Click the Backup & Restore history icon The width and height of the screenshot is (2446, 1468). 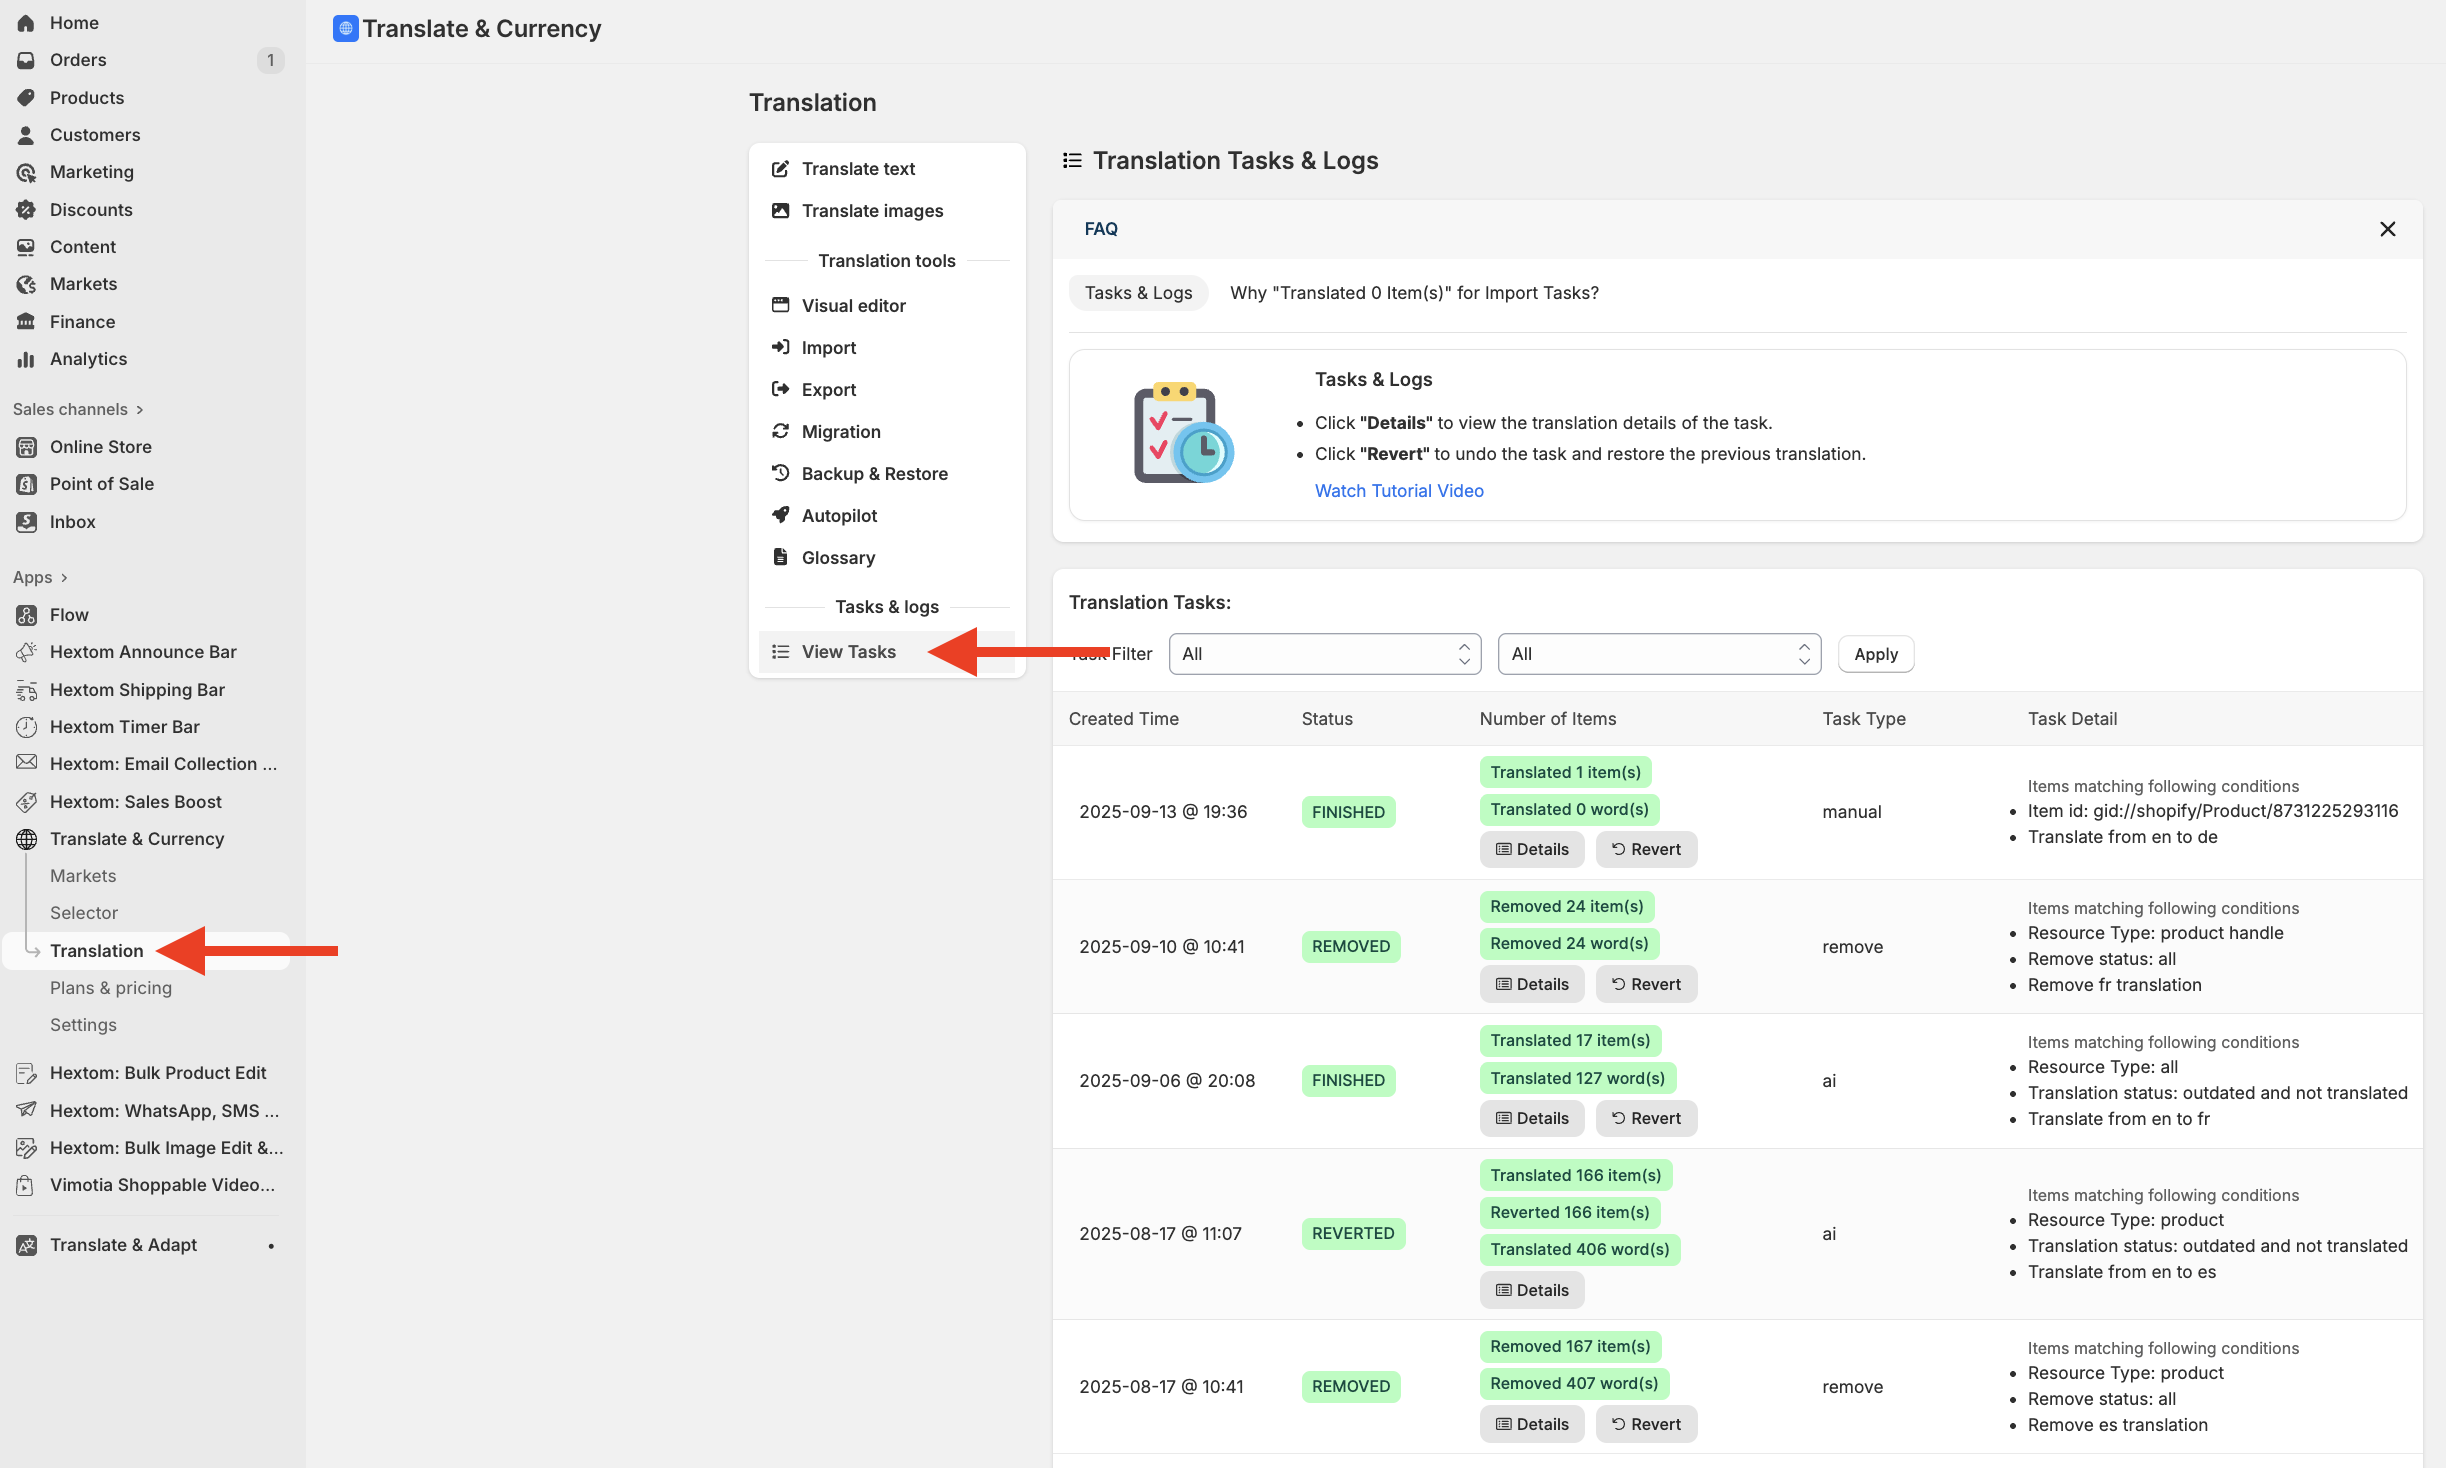pos(781,473)
